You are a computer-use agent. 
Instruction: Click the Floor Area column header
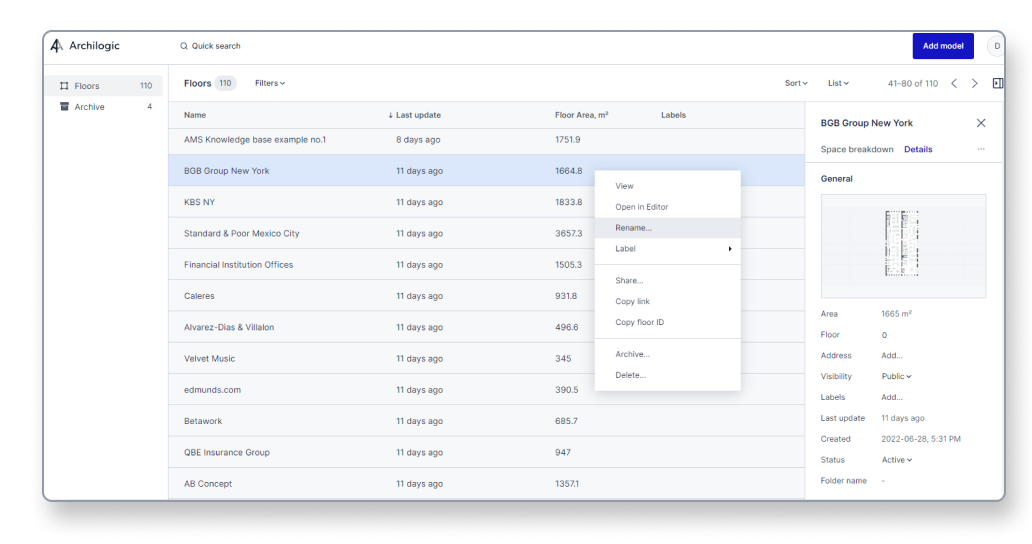(581, 115)
